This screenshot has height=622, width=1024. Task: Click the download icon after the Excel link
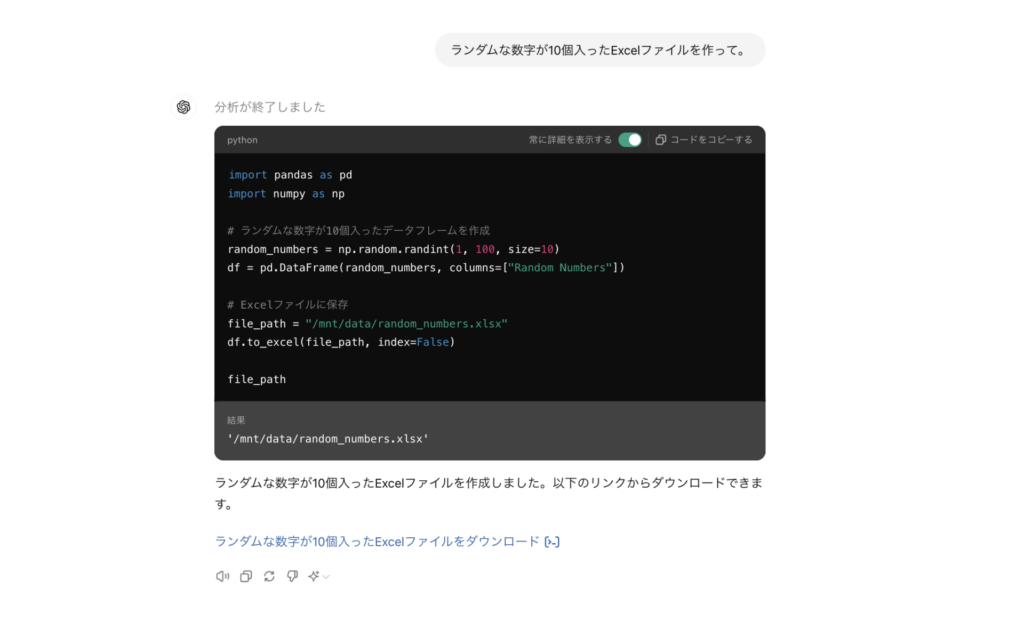[554, 541]
